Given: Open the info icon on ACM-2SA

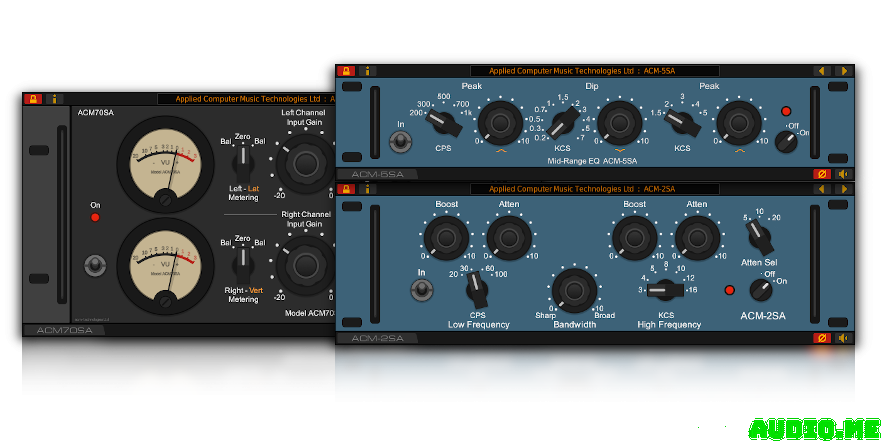Looking at the screenshot, I should (367, 189).
